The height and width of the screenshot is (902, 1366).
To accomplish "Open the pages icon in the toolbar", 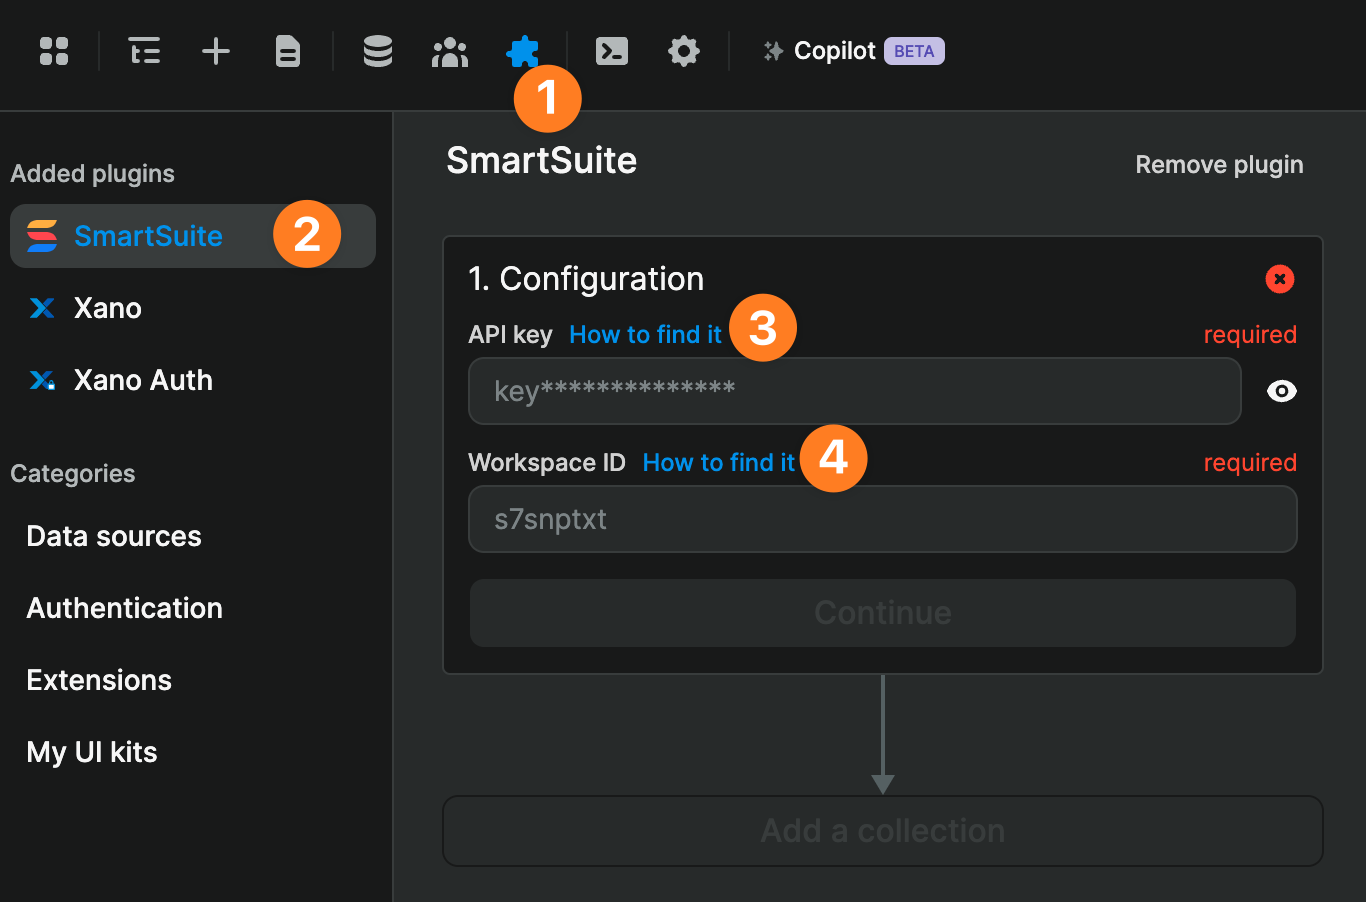I will pyautogui.click(x=287, y=51).
